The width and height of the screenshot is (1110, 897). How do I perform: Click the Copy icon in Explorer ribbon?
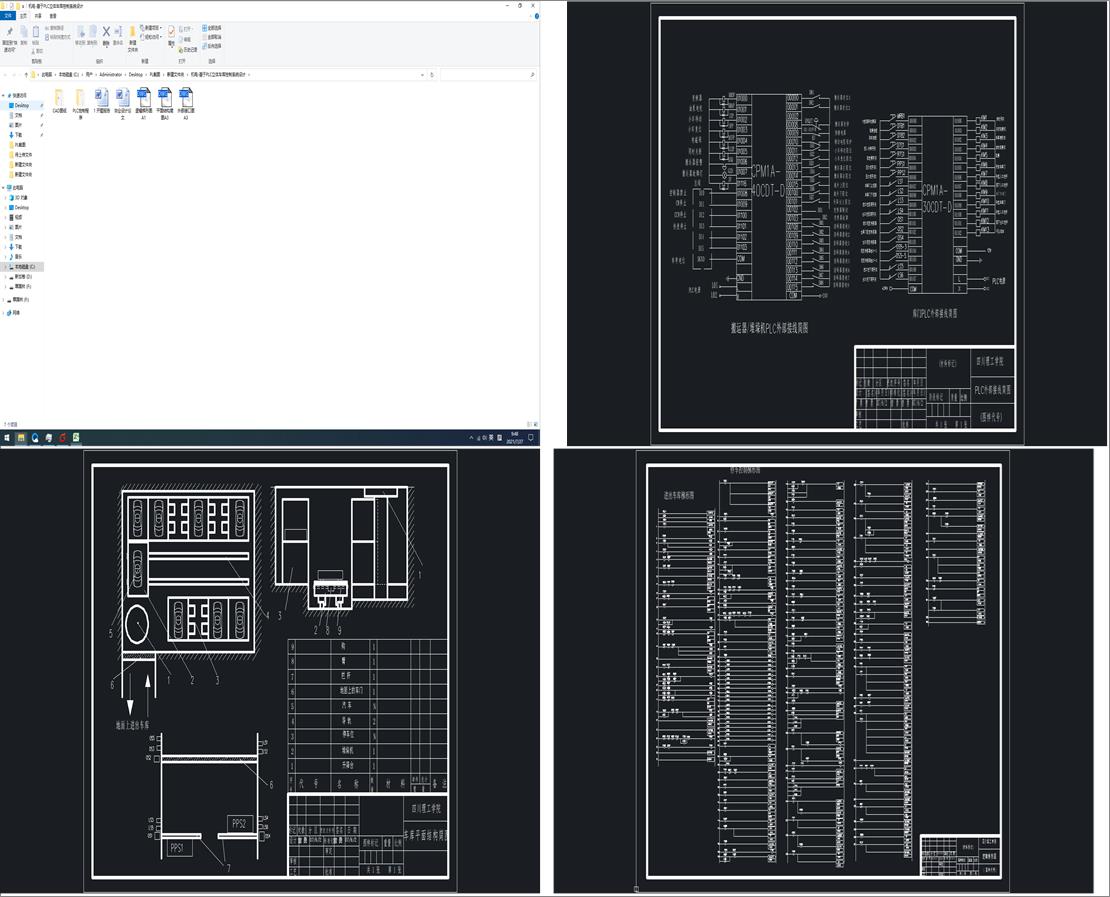tap(23, 33)
